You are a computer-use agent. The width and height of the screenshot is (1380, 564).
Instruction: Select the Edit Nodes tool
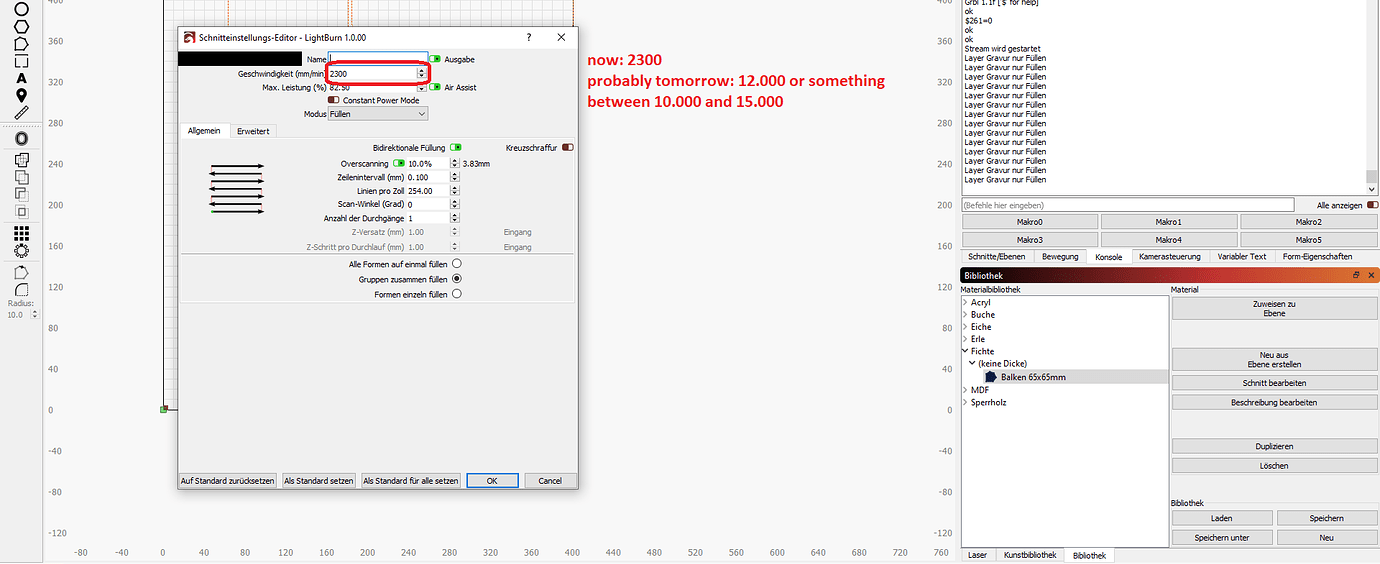21,272
